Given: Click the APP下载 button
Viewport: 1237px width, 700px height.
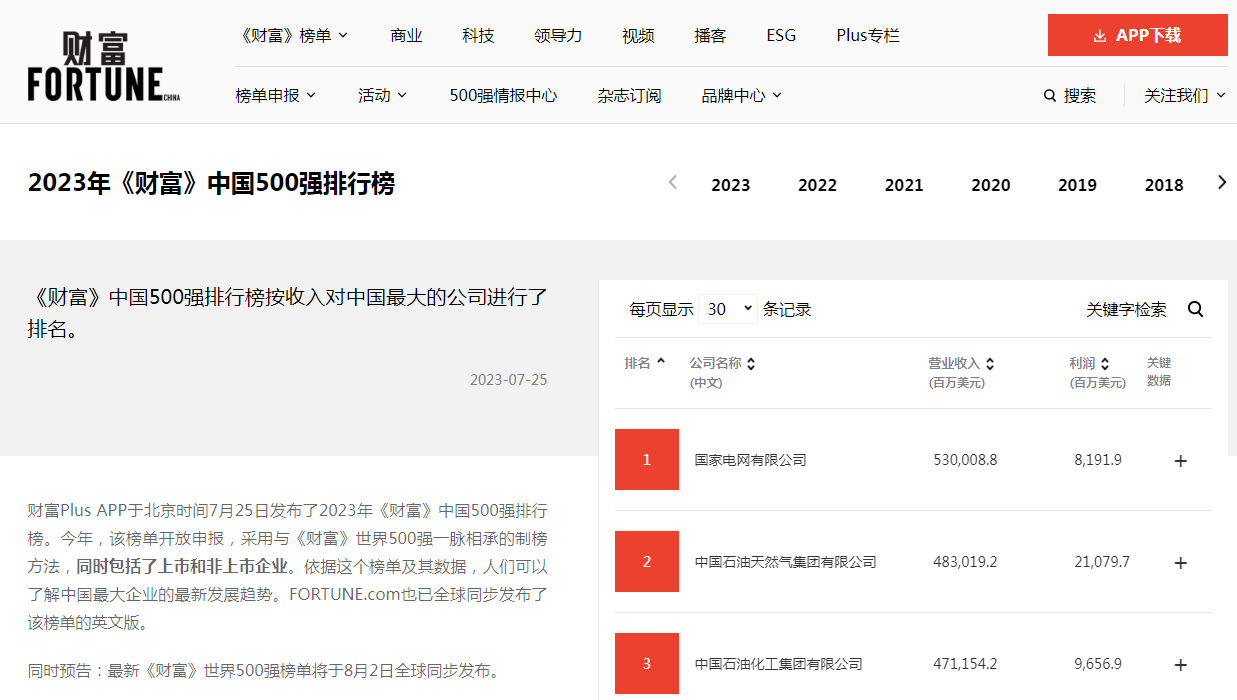Looking at the screenshot, I should pyautogui.click(x=1137, y=35).
